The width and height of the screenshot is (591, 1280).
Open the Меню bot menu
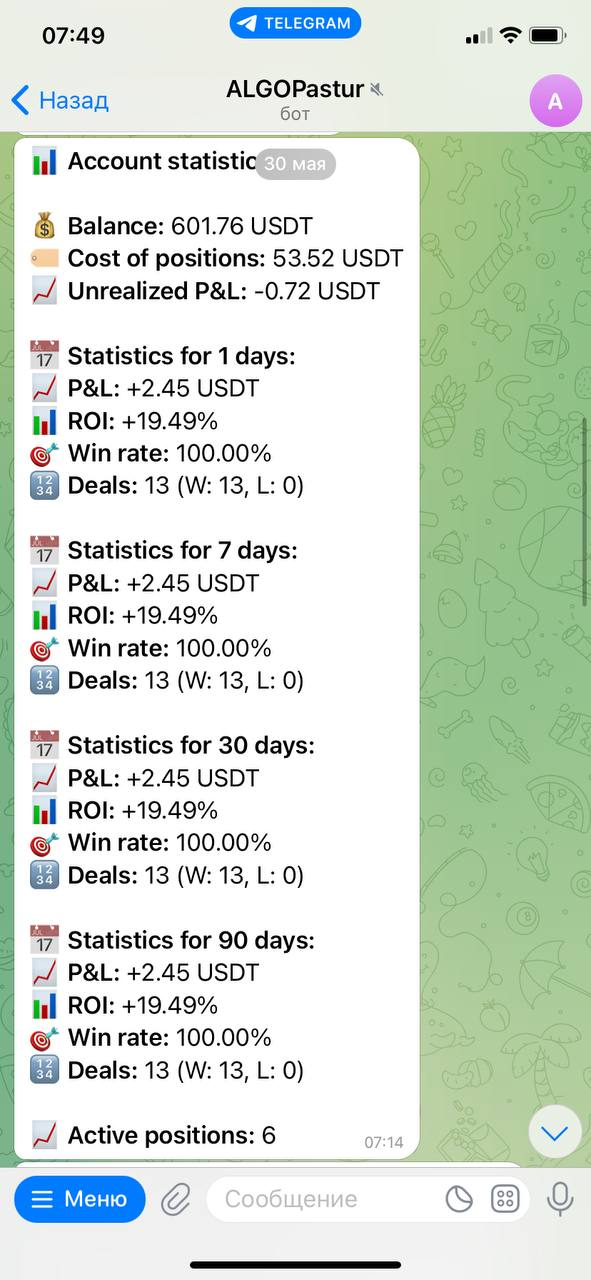pos(80,1199)
